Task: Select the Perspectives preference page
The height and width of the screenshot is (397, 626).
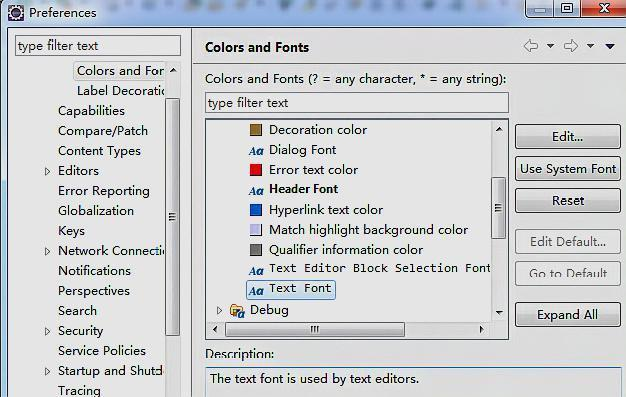Action: coord(94,291)
